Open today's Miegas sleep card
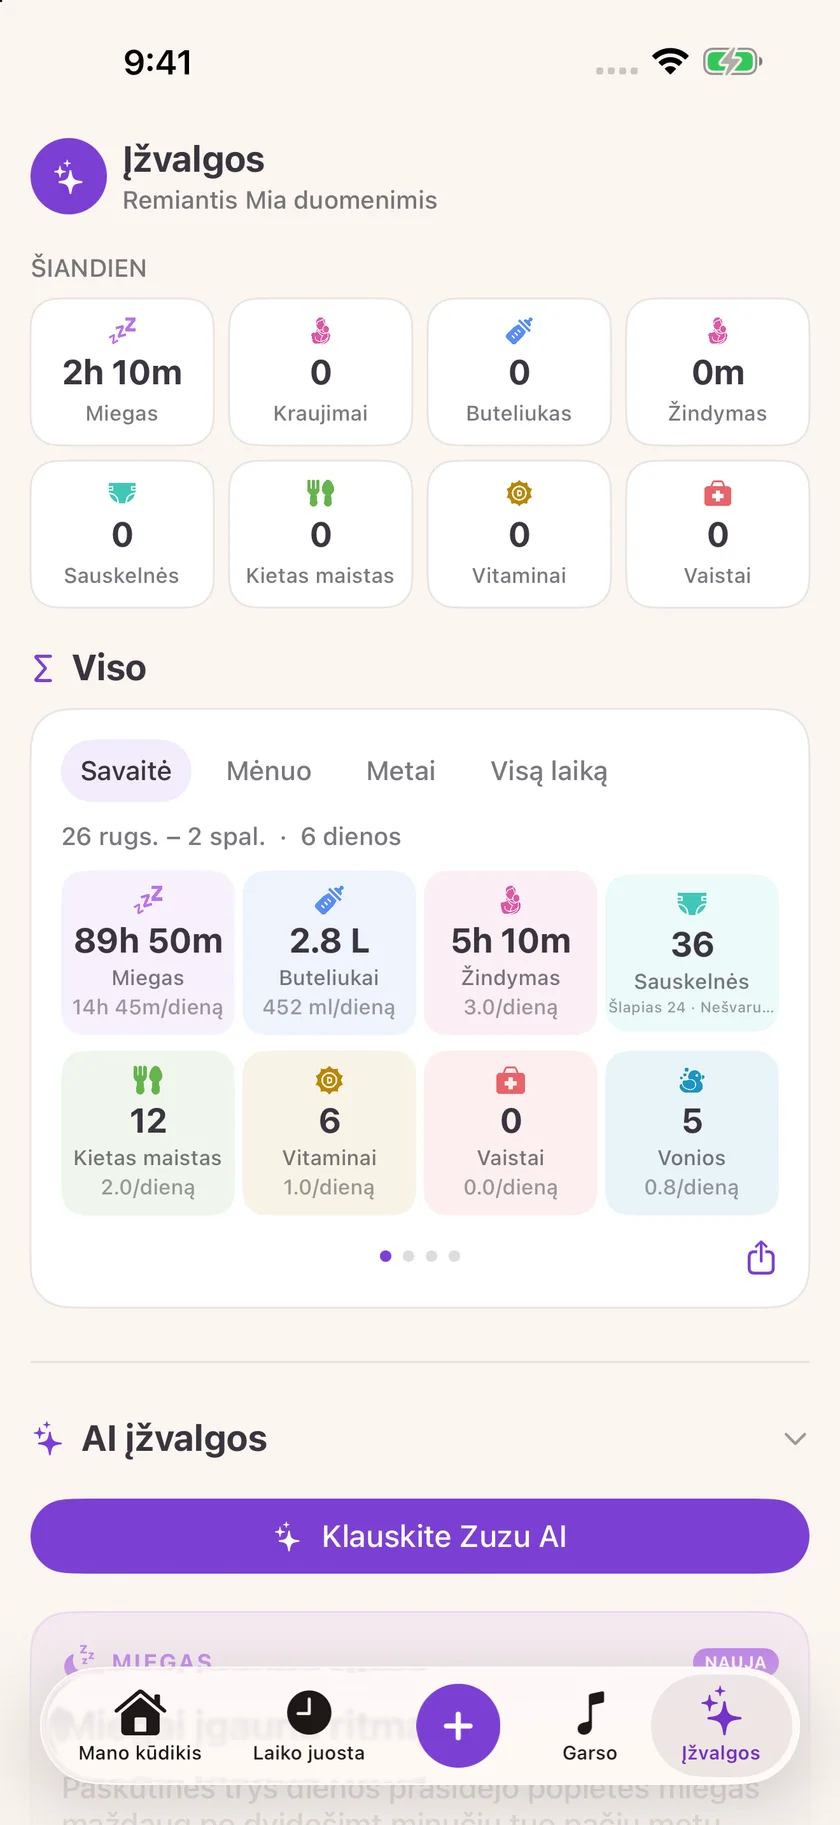The image size is (840, 1825). click(x=122, y=372)
